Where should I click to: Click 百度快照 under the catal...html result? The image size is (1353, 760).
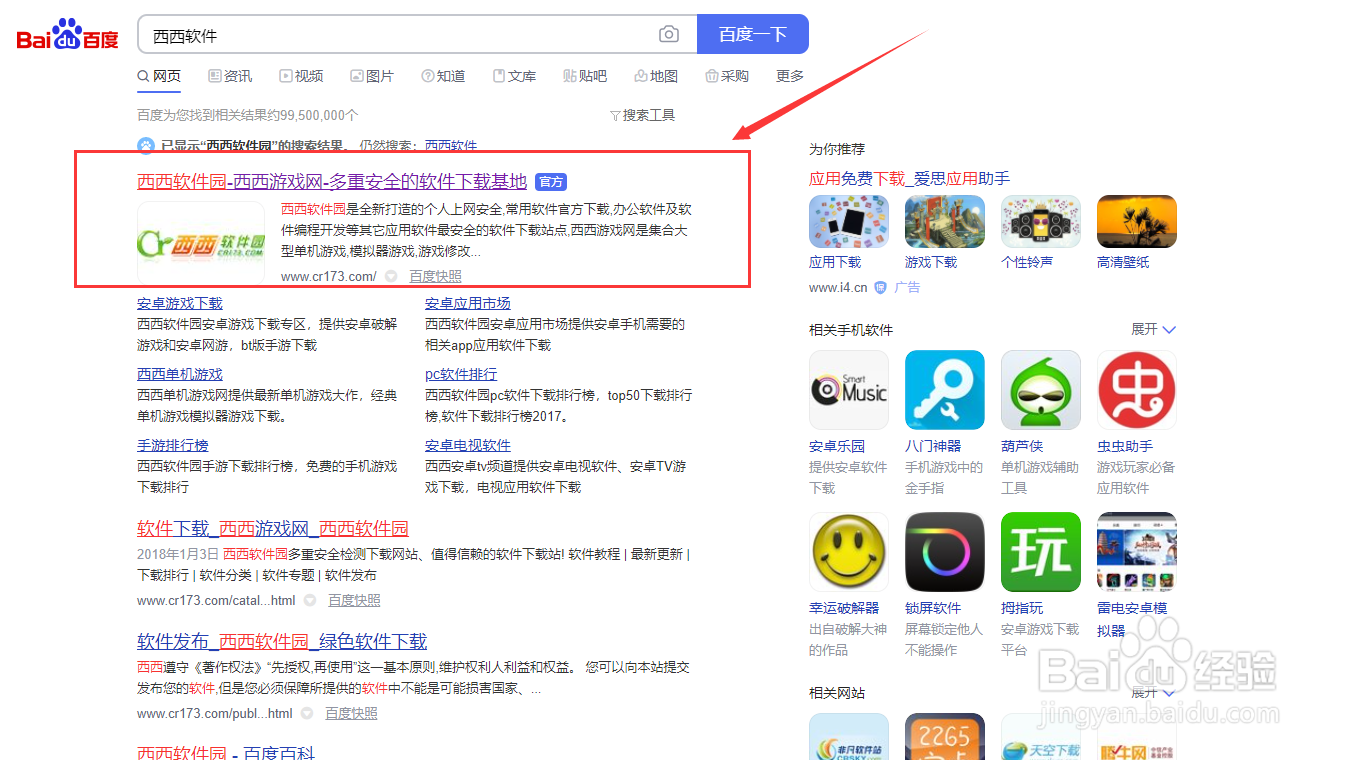click(x=354, y=600)
